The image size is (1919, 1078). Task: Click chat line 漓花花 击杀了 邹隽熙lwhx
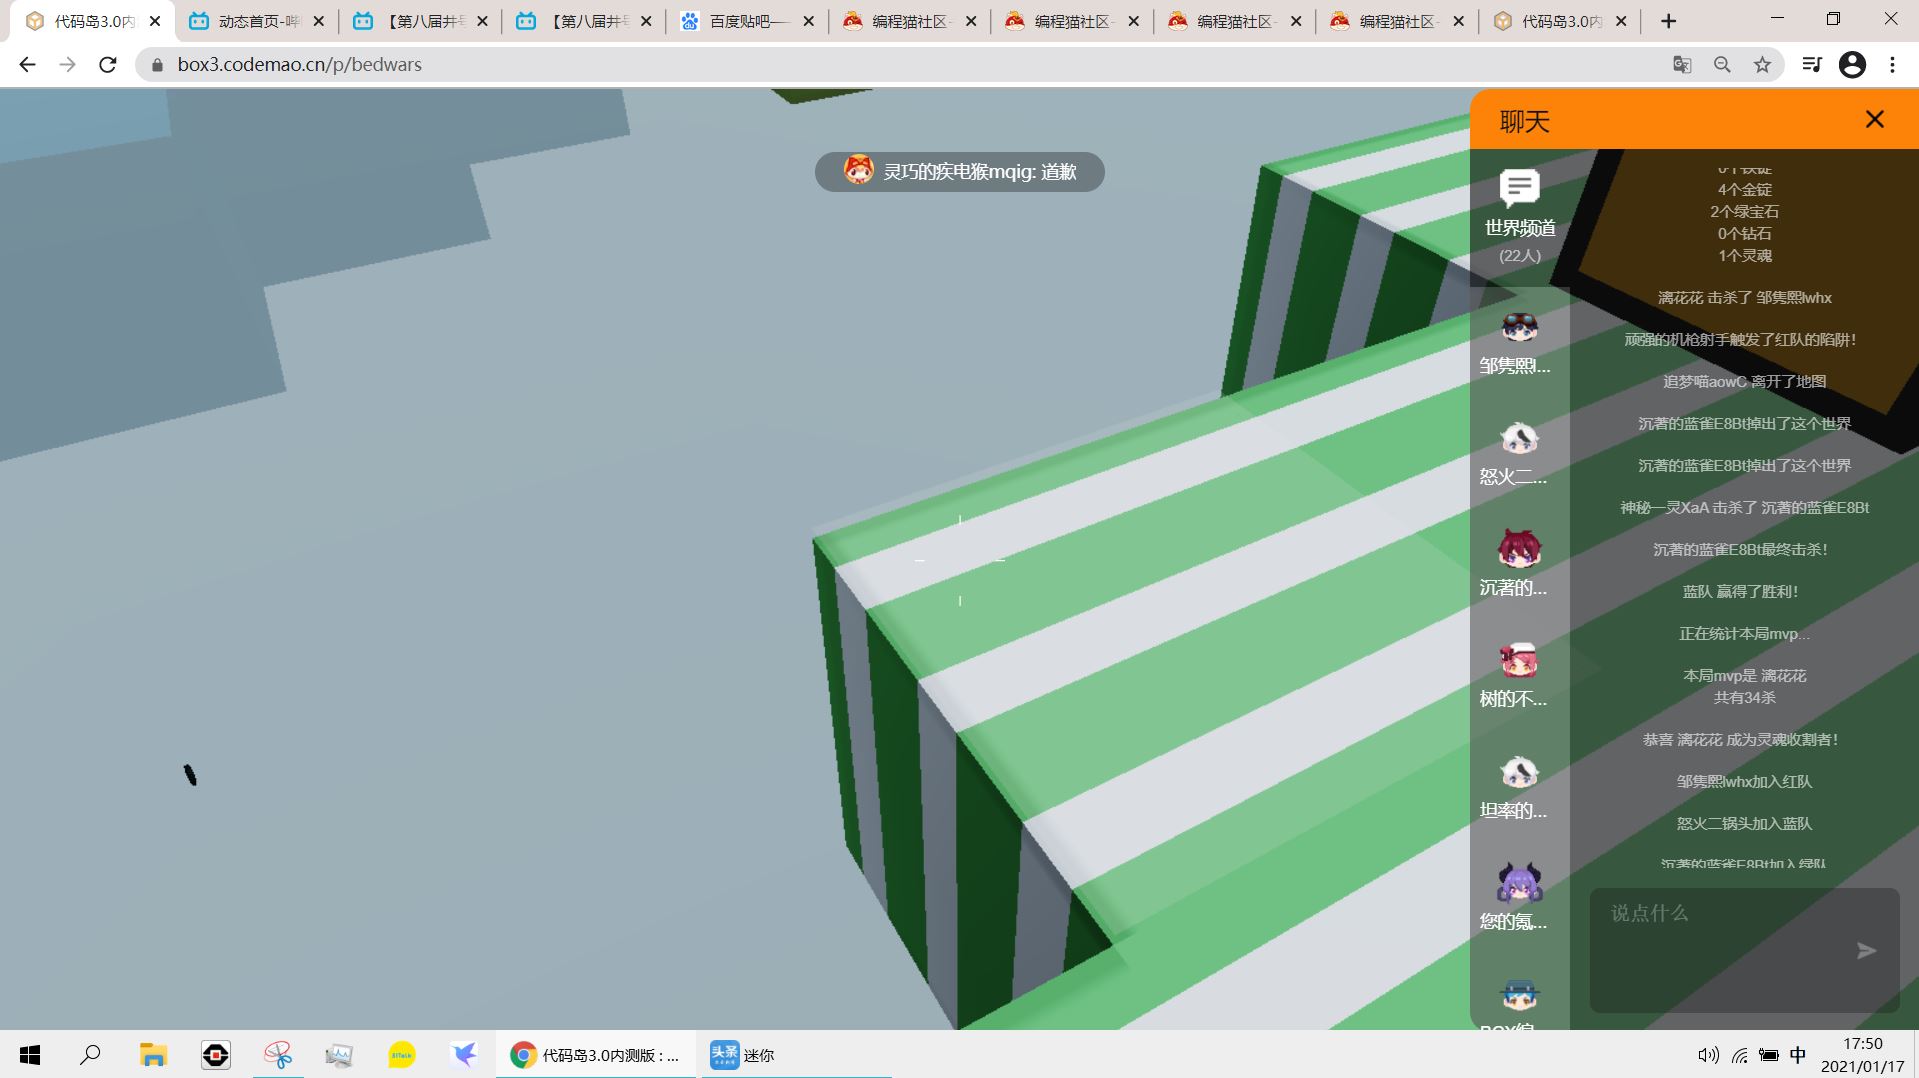pos(1744,298)
